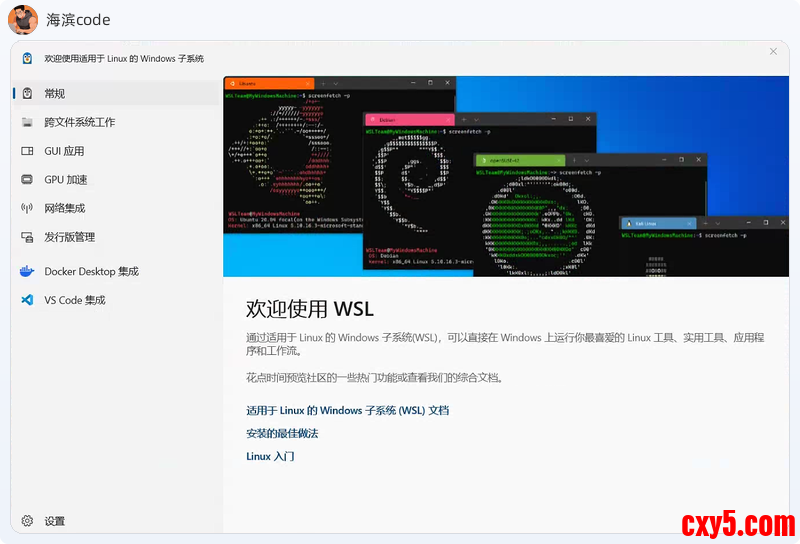Image resolution: width=800 pixels, height=544 pixels.
Task: Open the 适用于 Linux 的 Windows 子系统 (WSL) 文档 link
Action: [x=347, y=410]
